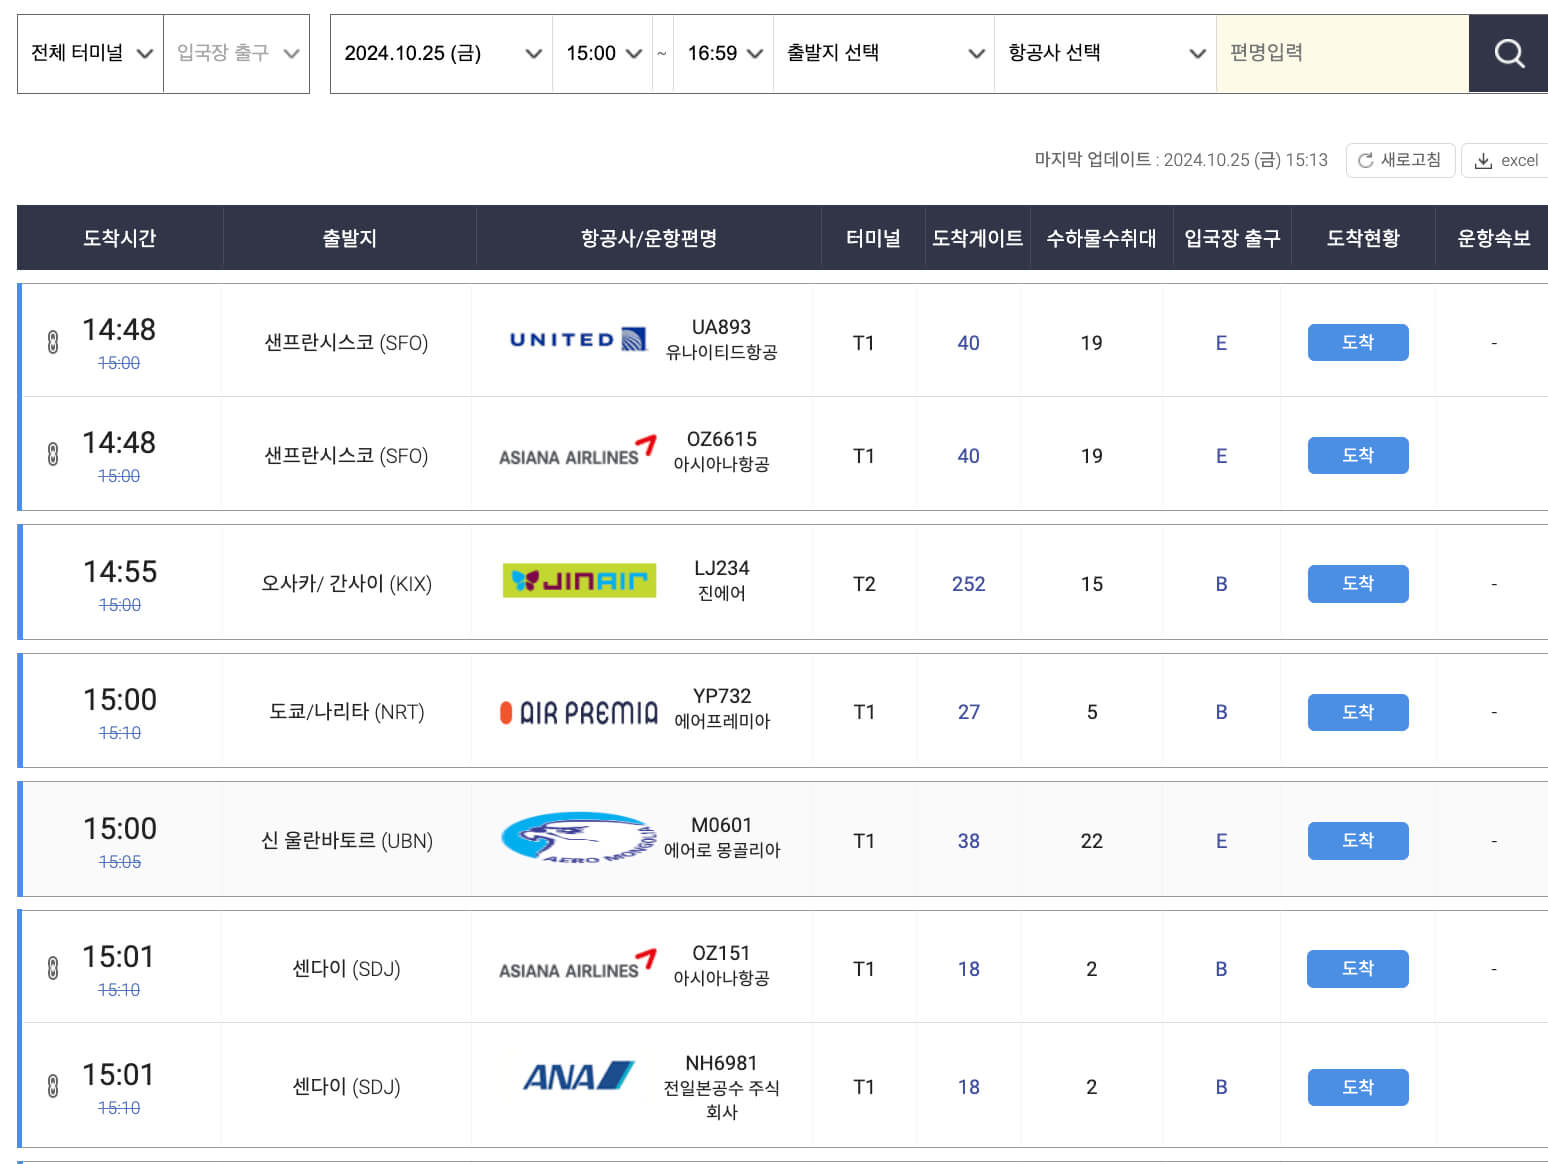
Task: Click the ANA logo
Action: (579, 1076)
